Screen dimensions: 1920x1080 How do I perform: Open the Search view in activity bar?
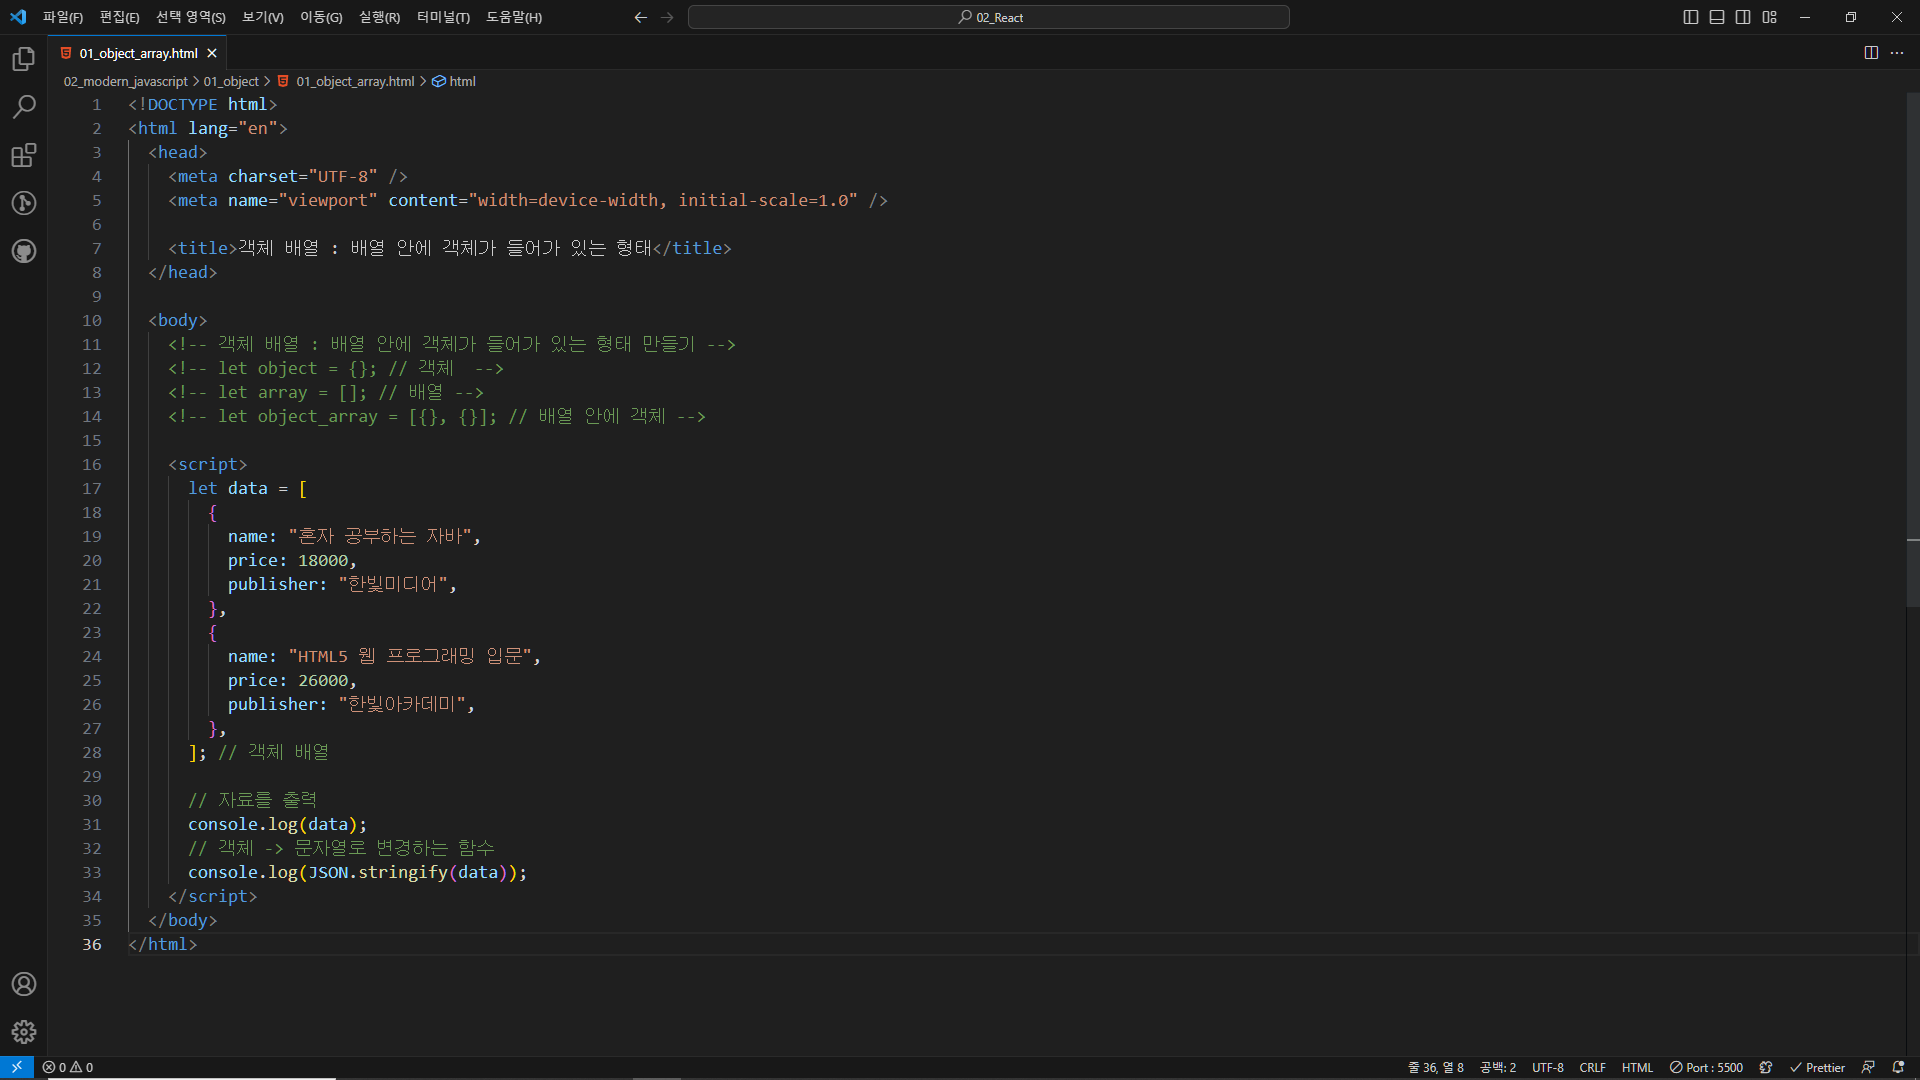[24, 107]
